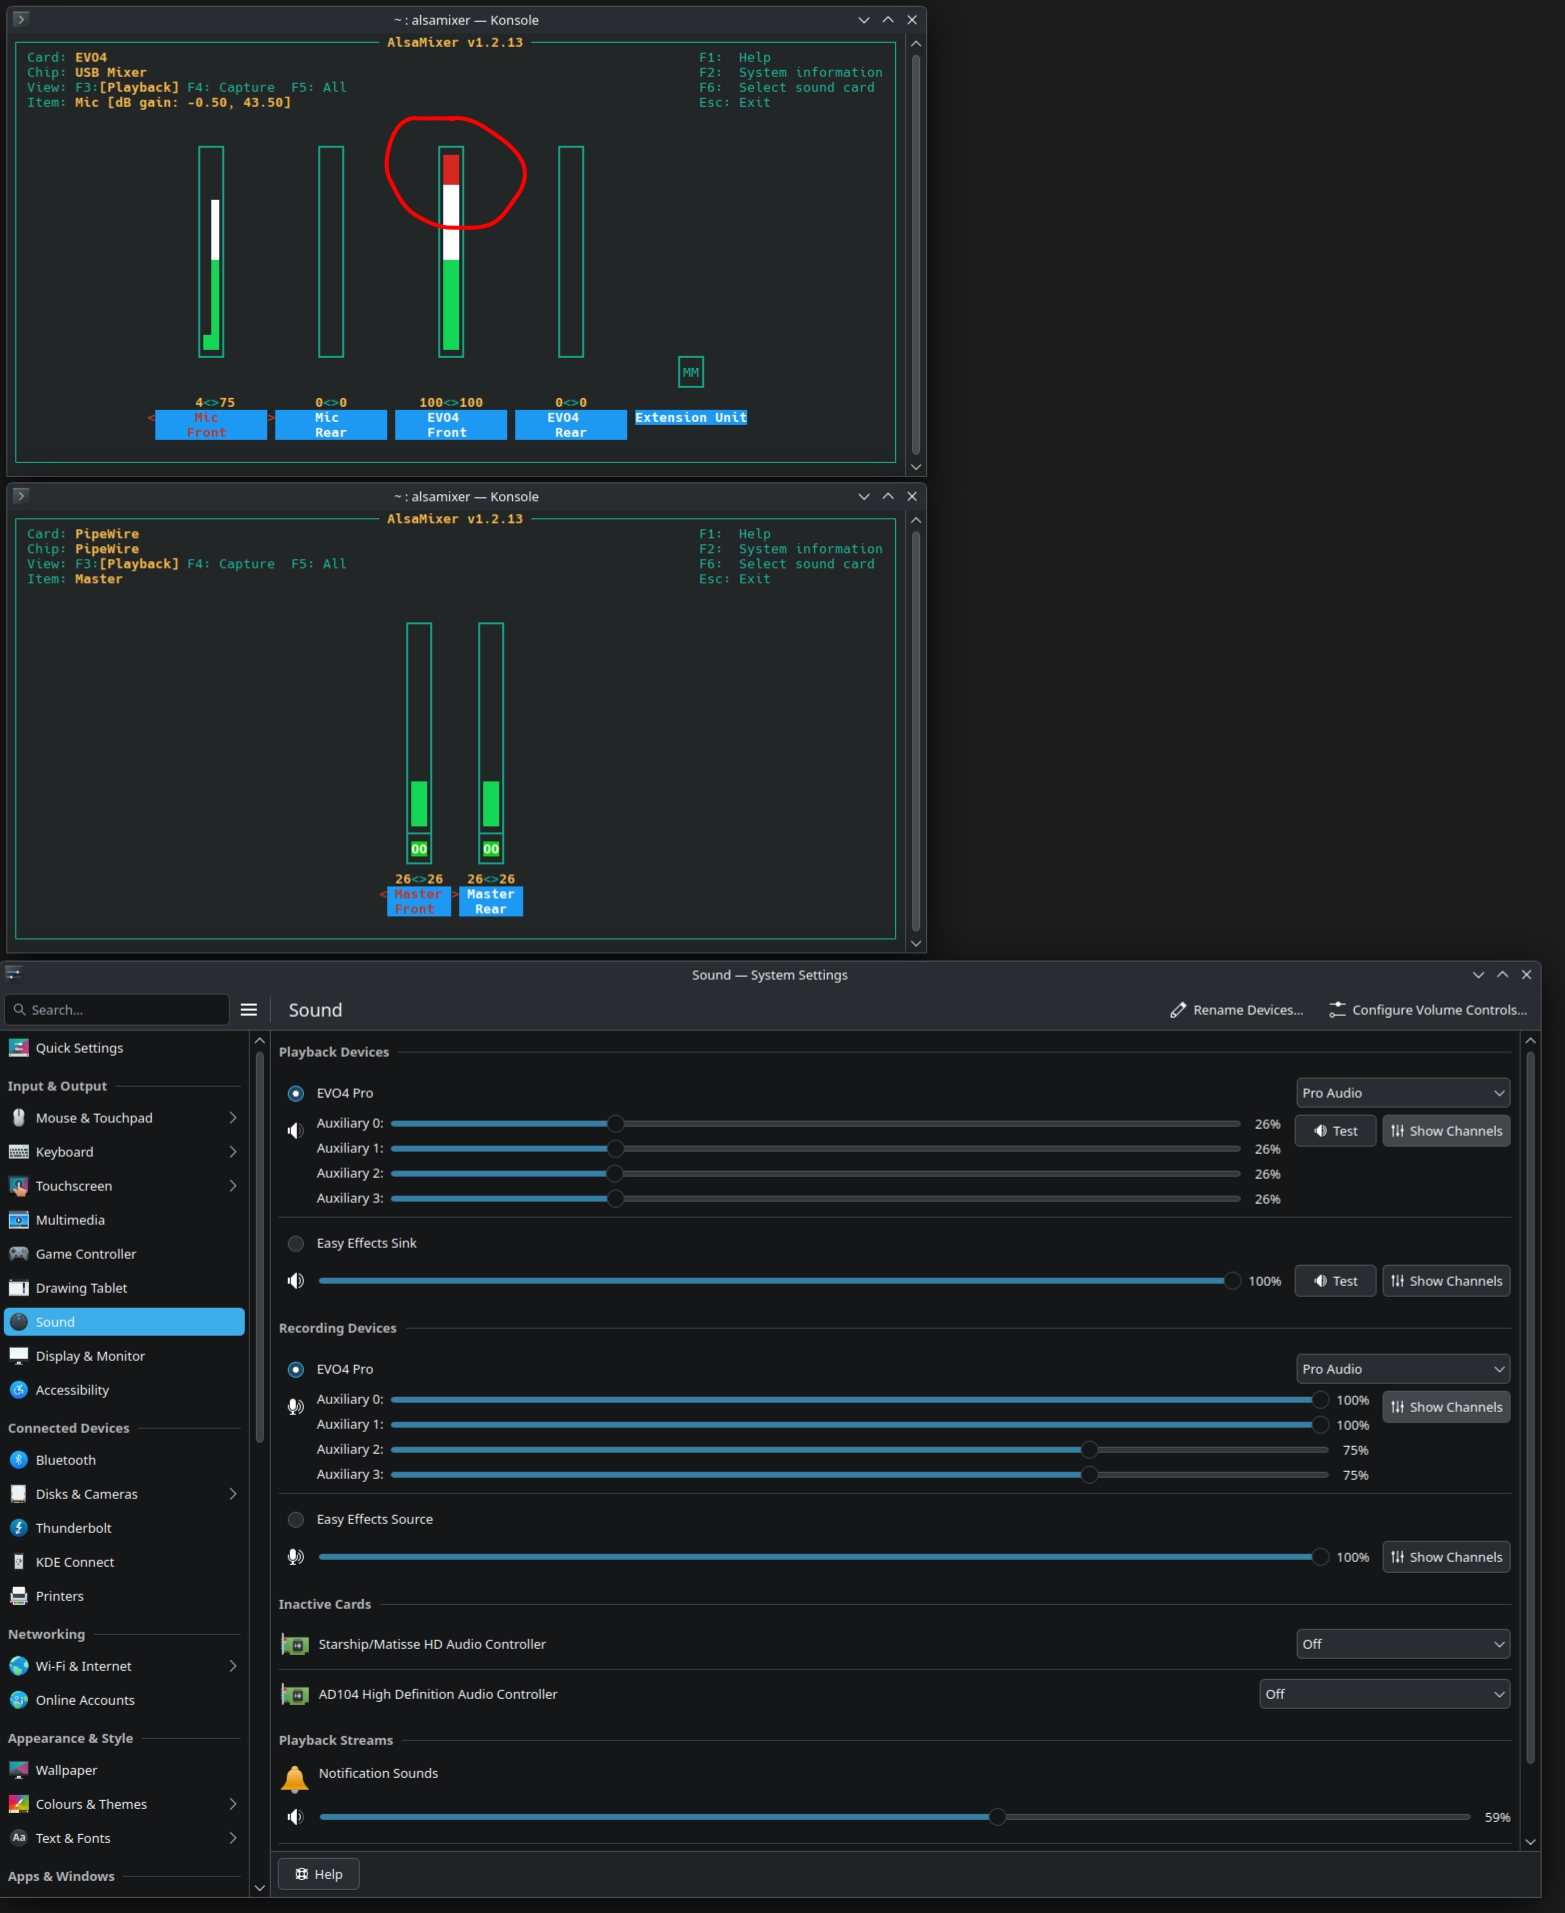Toggle Master Rear mute box in PipeWire alsamixer
This screenshot has height=1913, width=1565.
(491, 848)
